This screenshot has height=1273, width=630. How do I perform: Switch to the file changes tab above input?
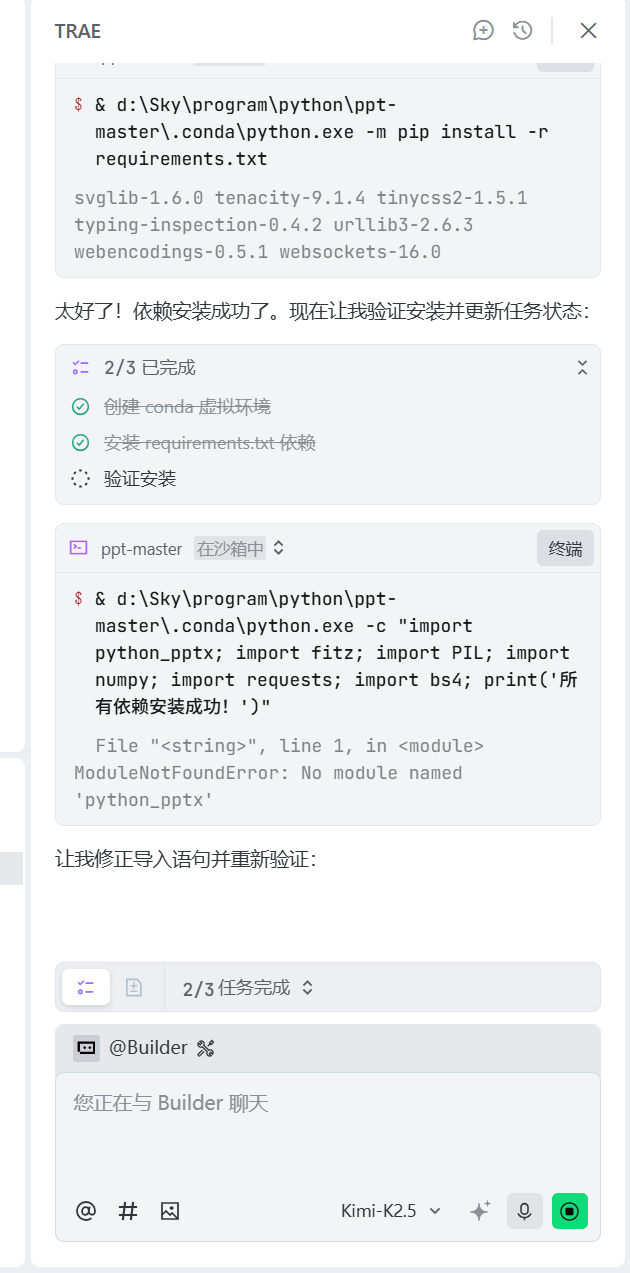pyautogui.click(x=134, y=988)
